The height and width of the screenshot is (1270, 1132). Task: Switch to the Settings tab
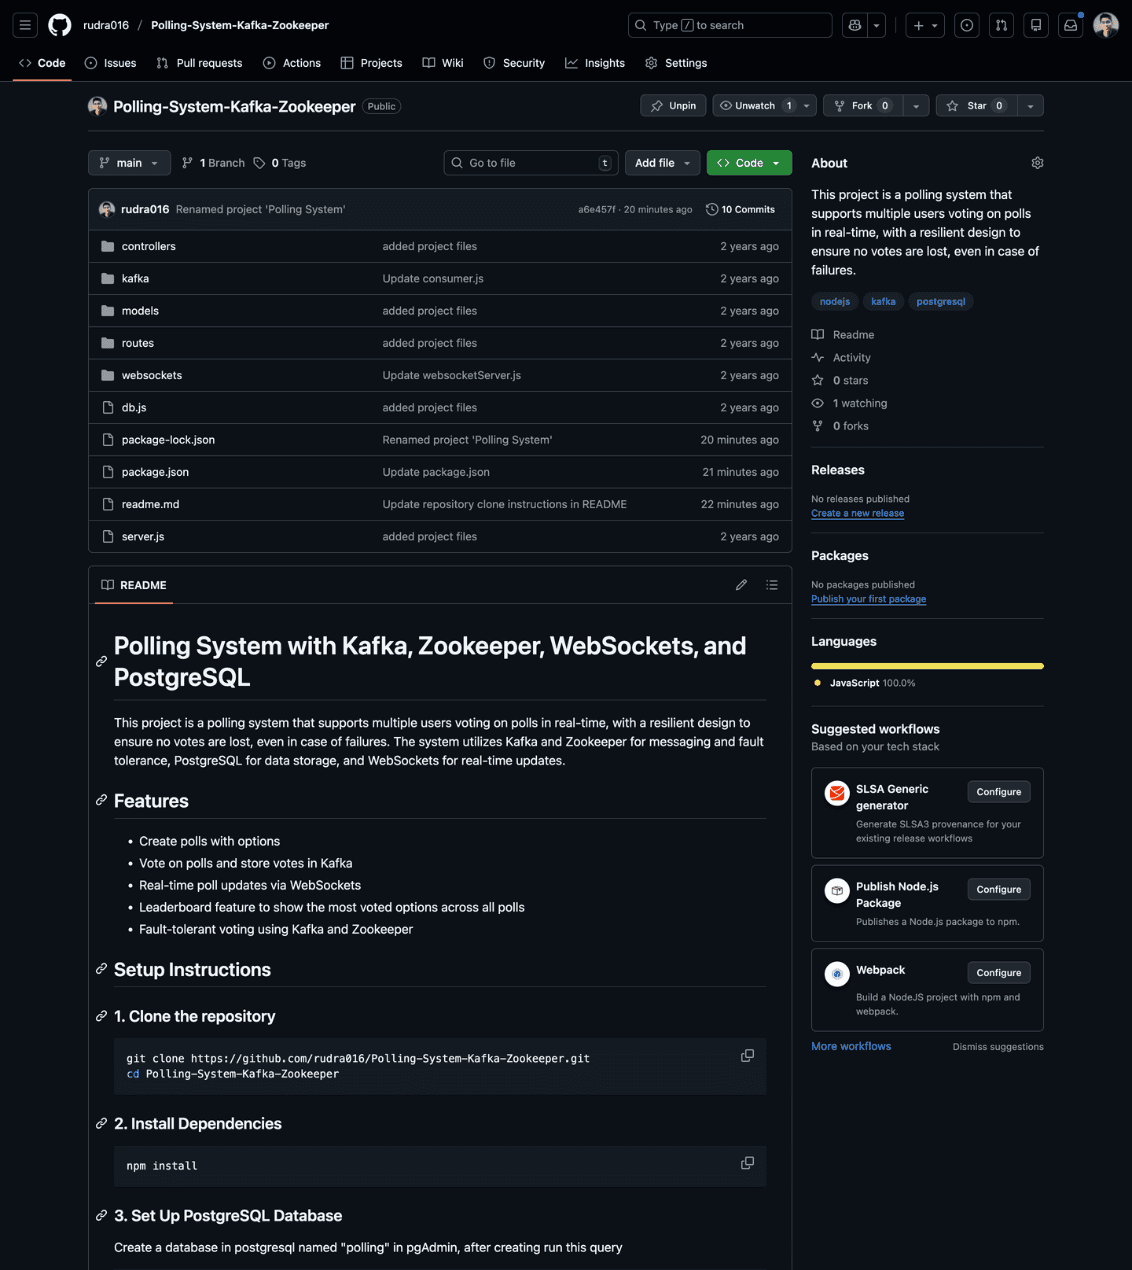(x=676, y=63)
